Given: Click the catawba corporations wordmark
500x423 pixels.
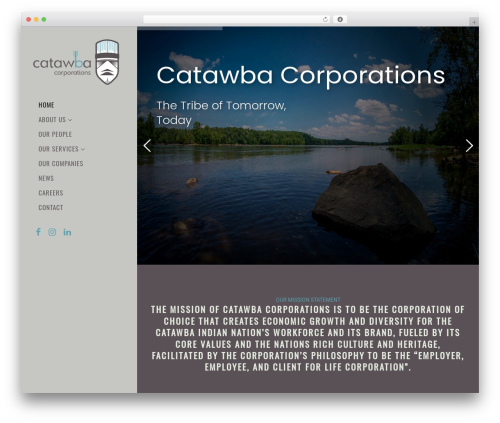Looking at the screenshot, I should coord(62,64).
